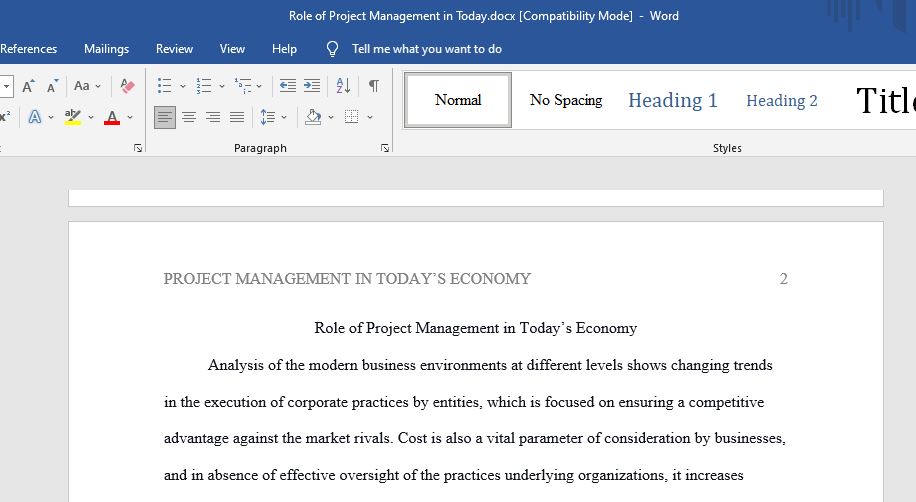Click the Styles group label
This screenshot has height=502, width=916.
pos(727,148)
